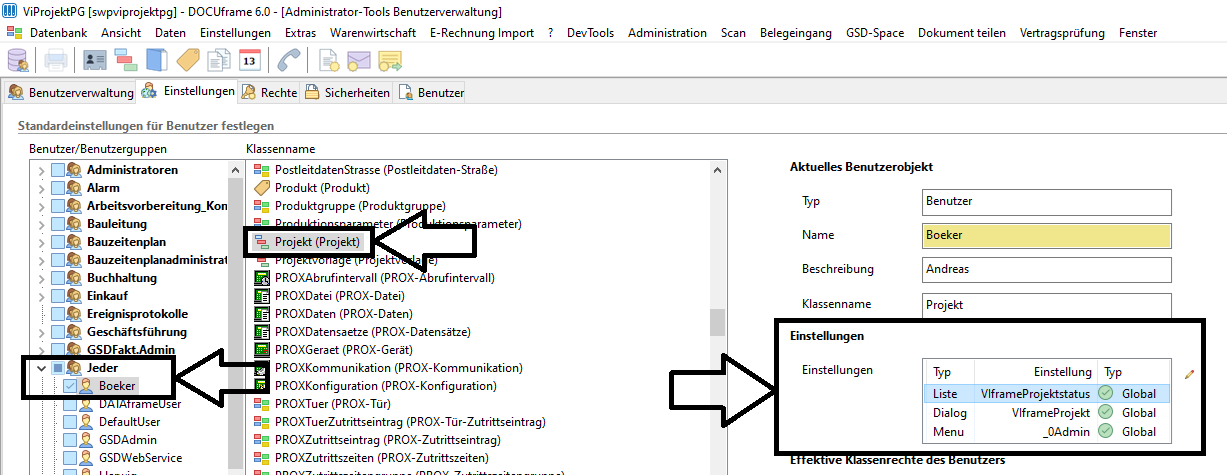Switch to the Benutzer tab

[431, 92]
